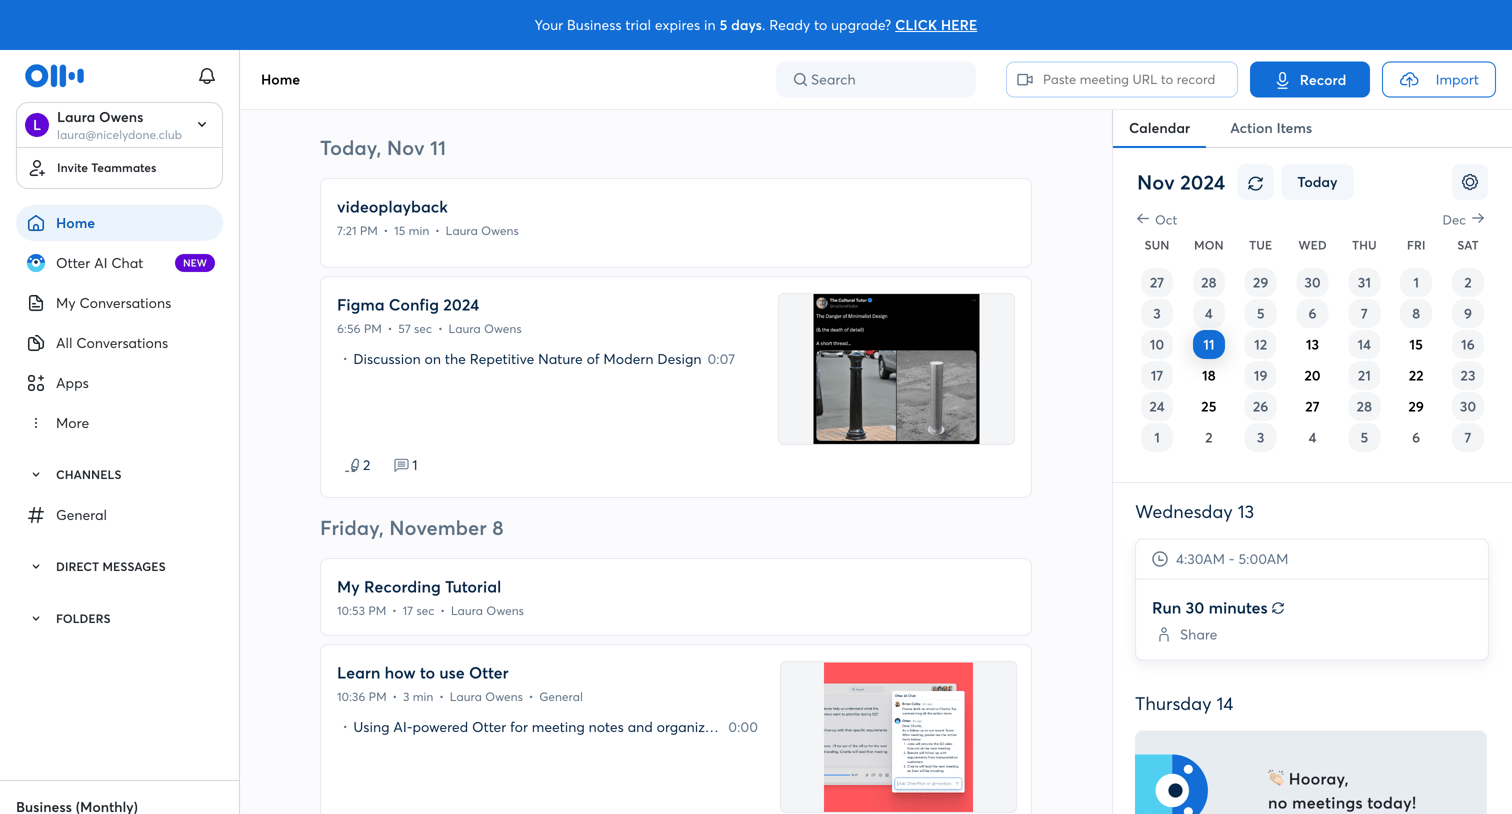The width and height of the screenshot is (1512, 814).
Task: Open My Conversations
Action: click(119, 303)
